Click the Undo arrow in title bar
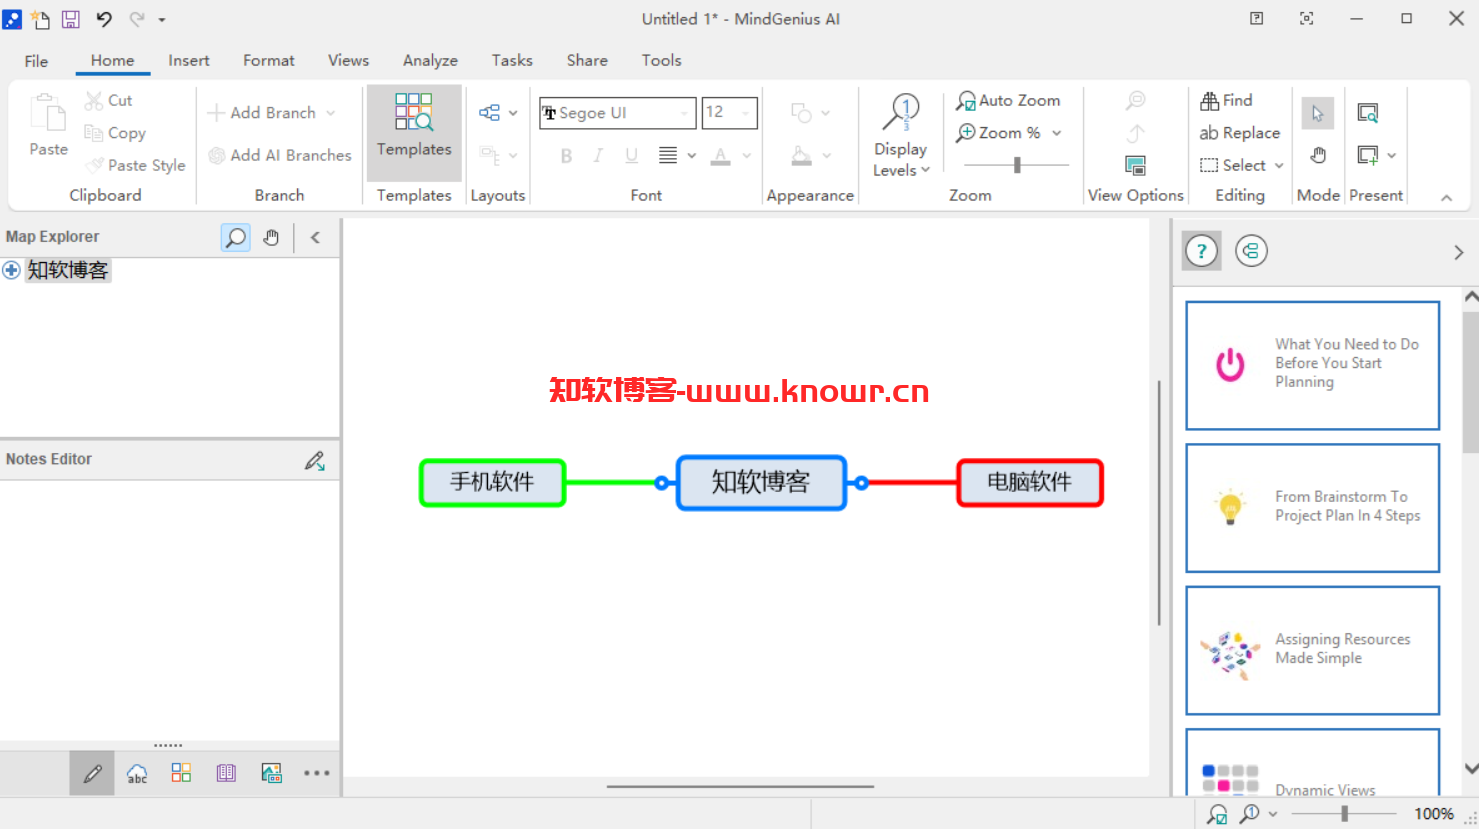 coord(104,19)
